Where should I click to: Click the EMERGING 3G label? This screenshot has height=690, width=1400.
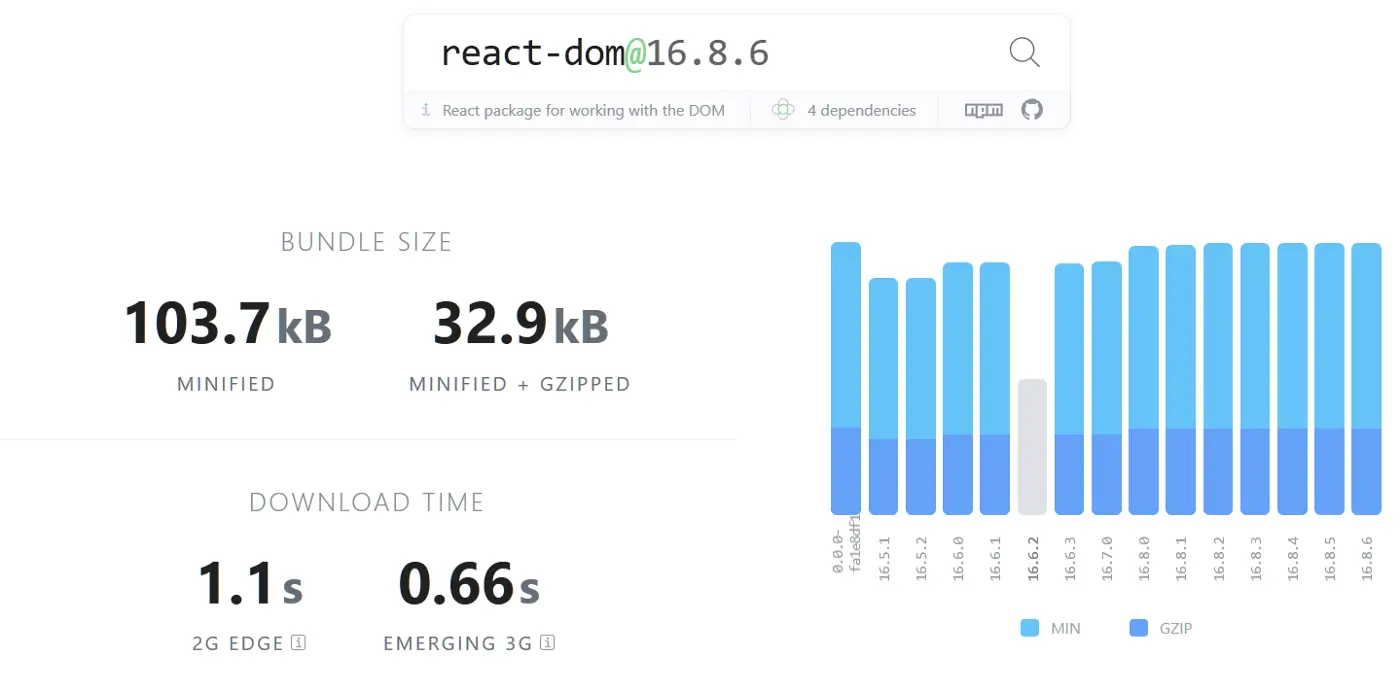458,644
